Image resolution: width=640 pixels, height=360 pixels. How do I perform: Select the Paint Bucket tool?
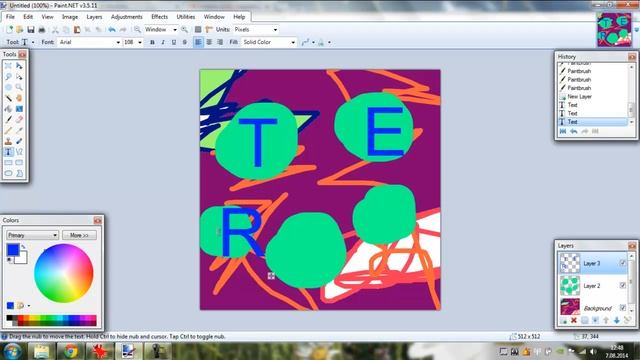[x=8, y=109]
